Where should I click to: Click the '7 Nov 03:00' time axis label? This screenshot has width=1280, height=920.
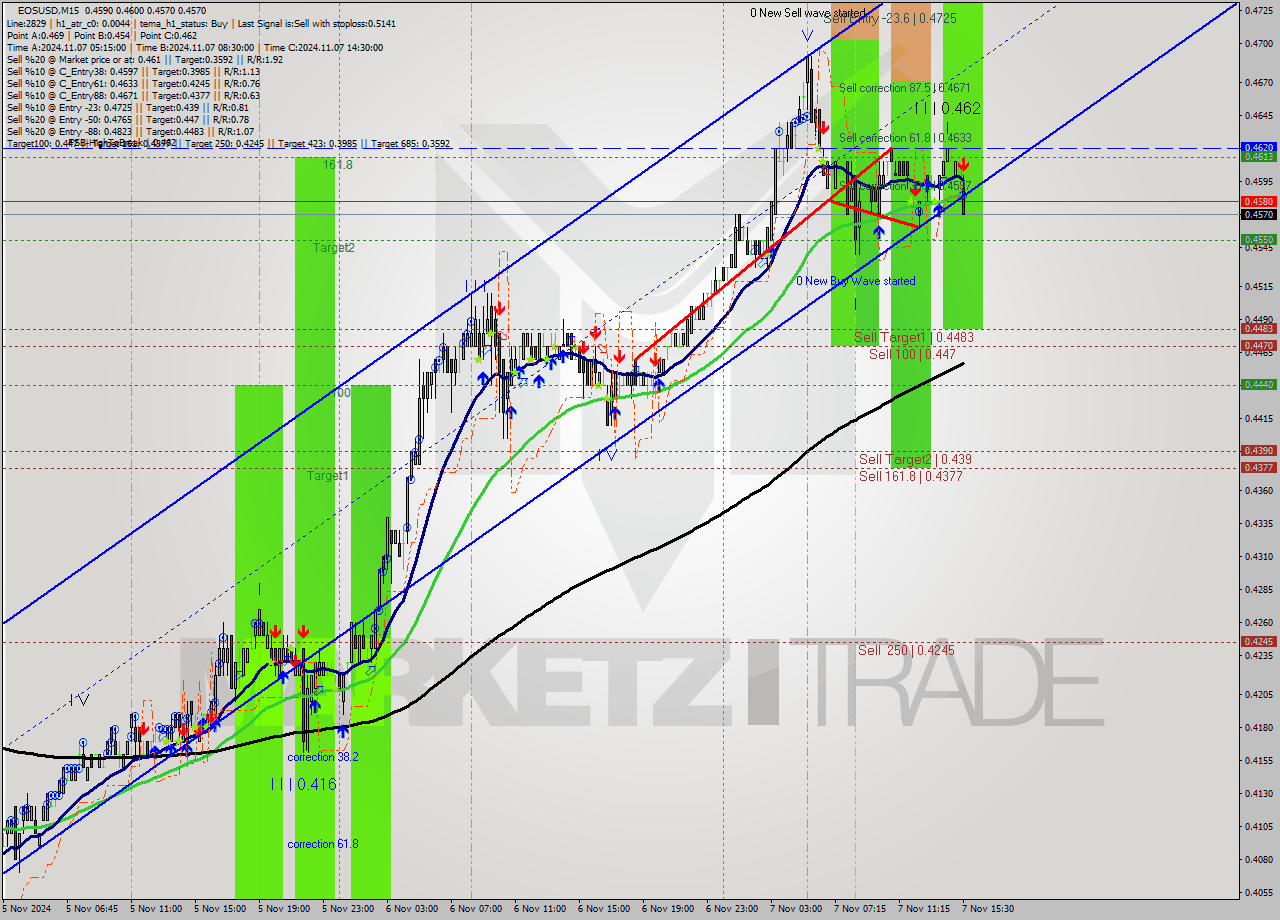click(796, 909)
